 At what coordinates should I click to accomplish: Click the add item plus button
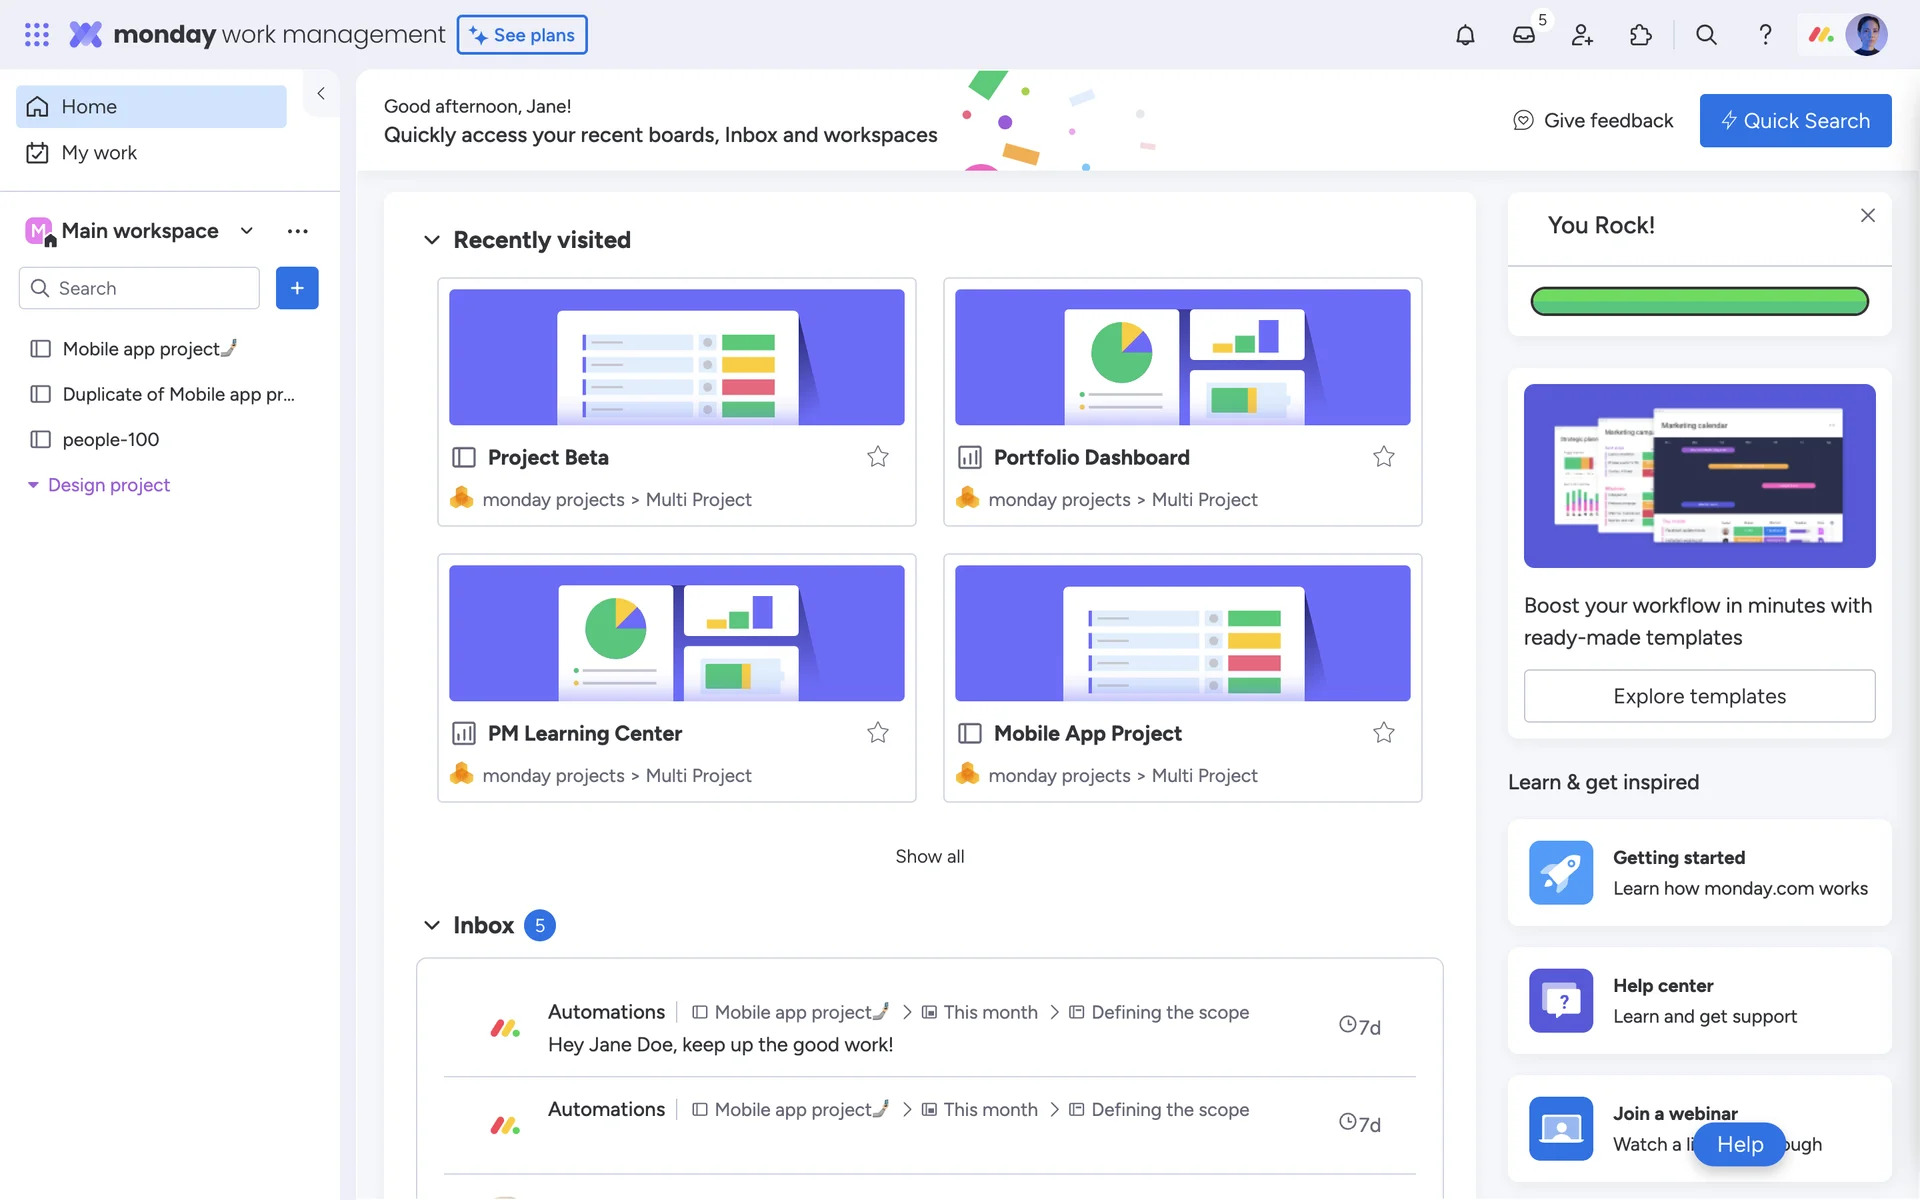pyautogui.click(x=297, y=288)
